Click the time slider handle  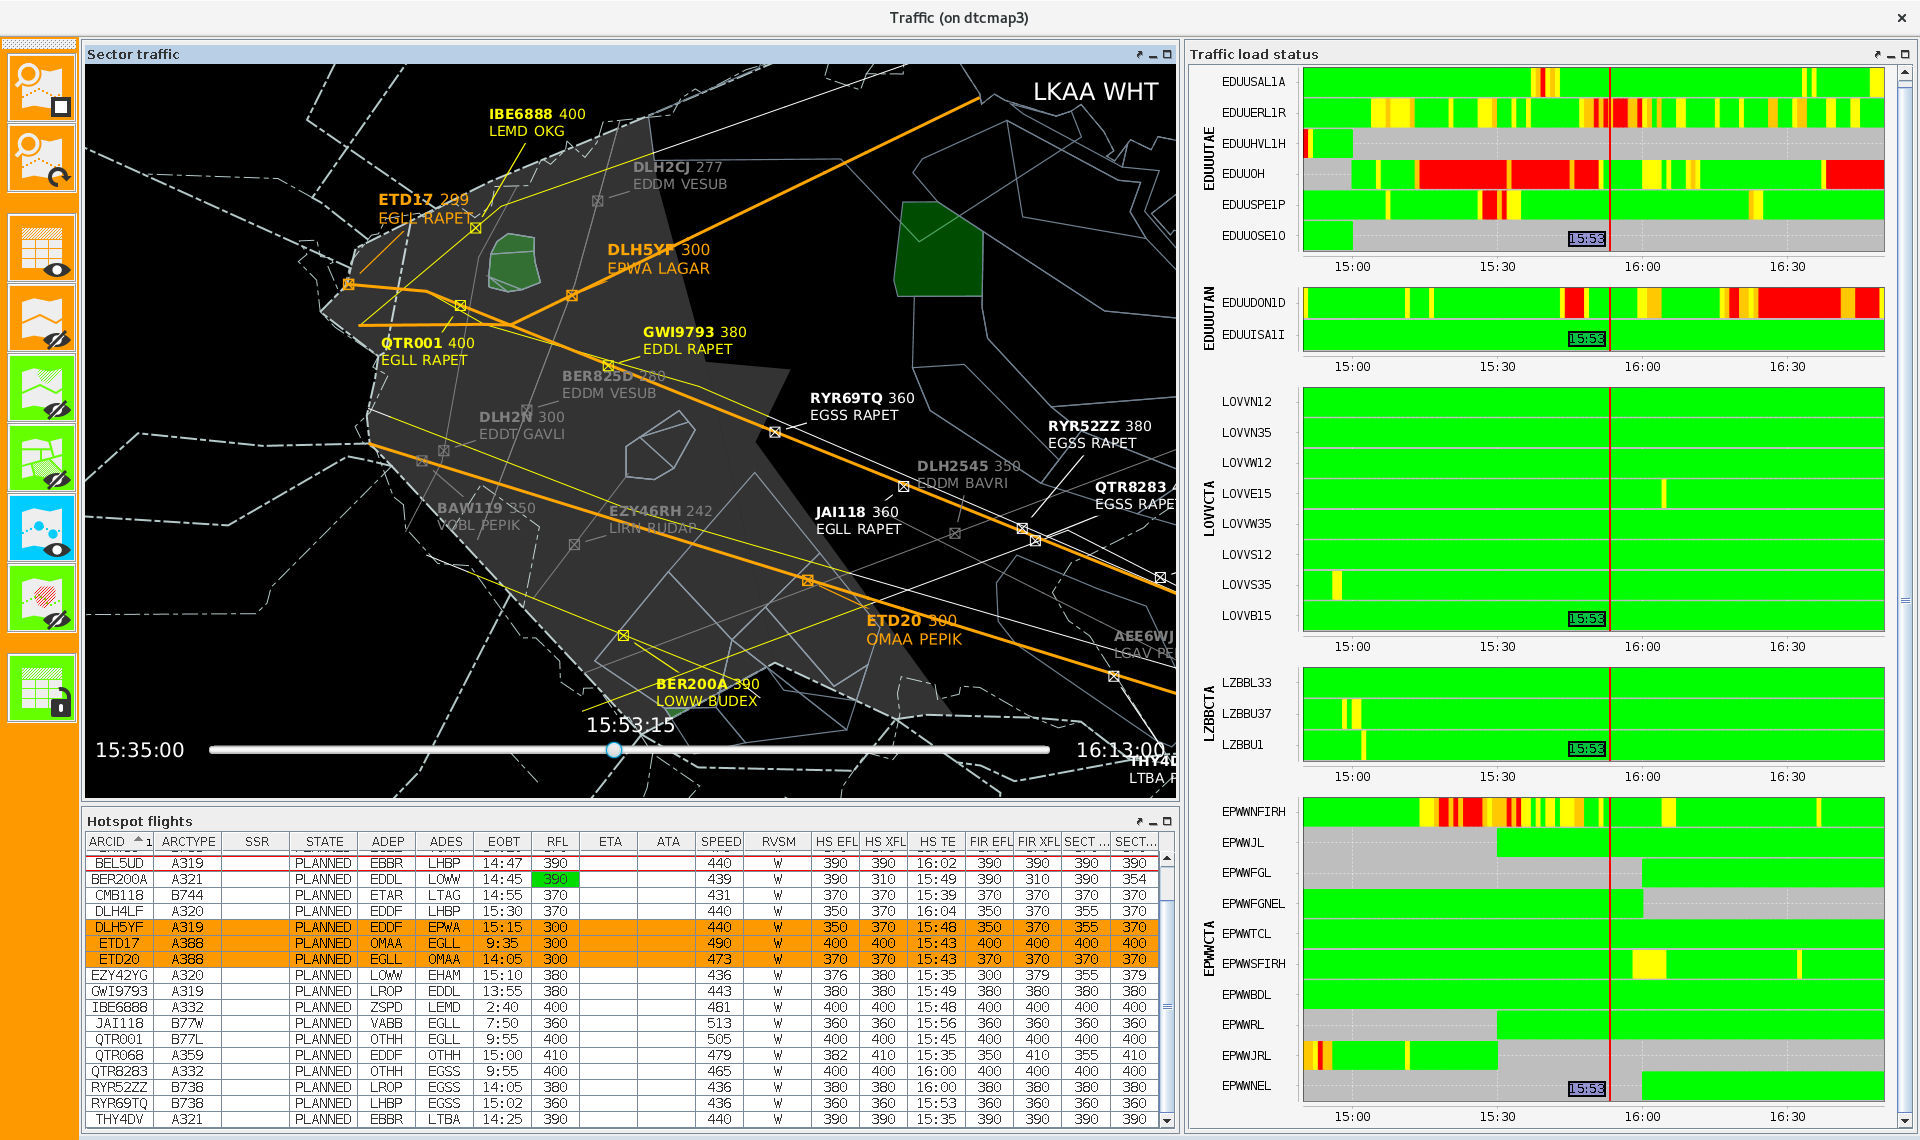614,750
